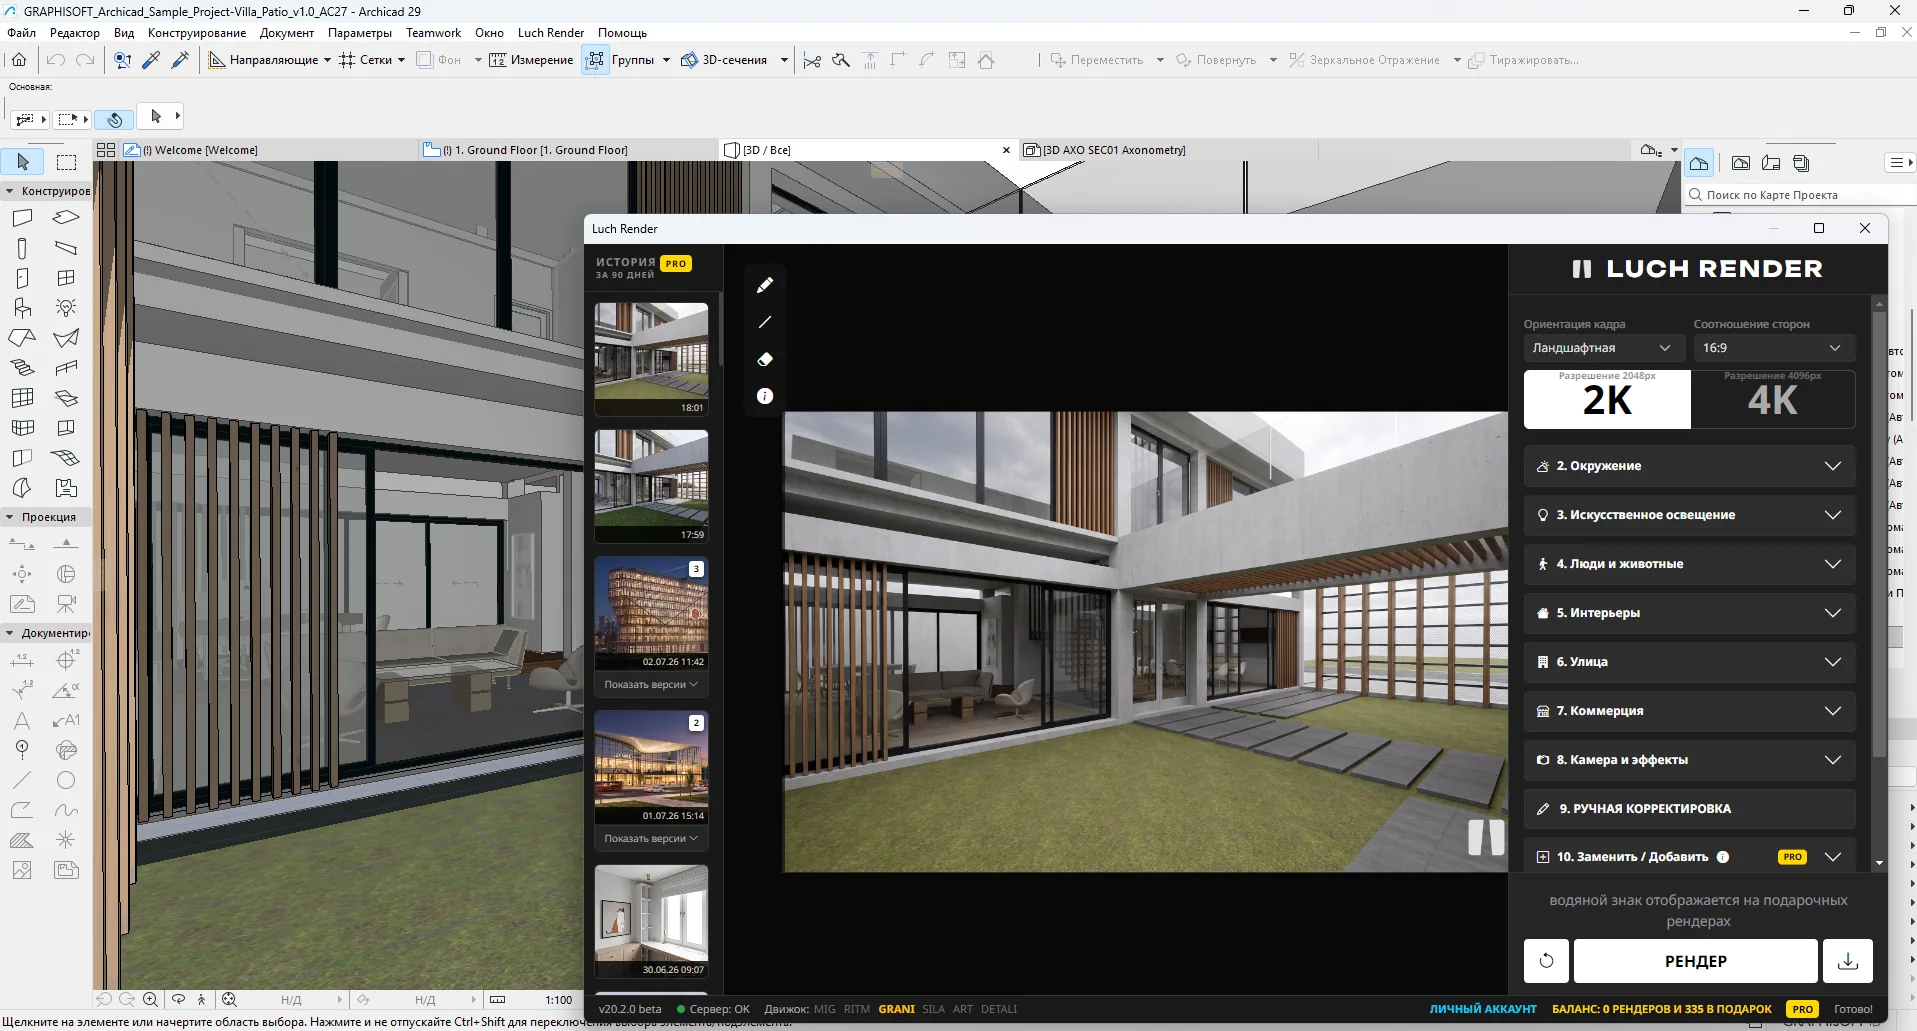This screenshot has height=1031, width=1917.
Task: Click the Home icon in Archicad toolbar
Action: [19, 60]
